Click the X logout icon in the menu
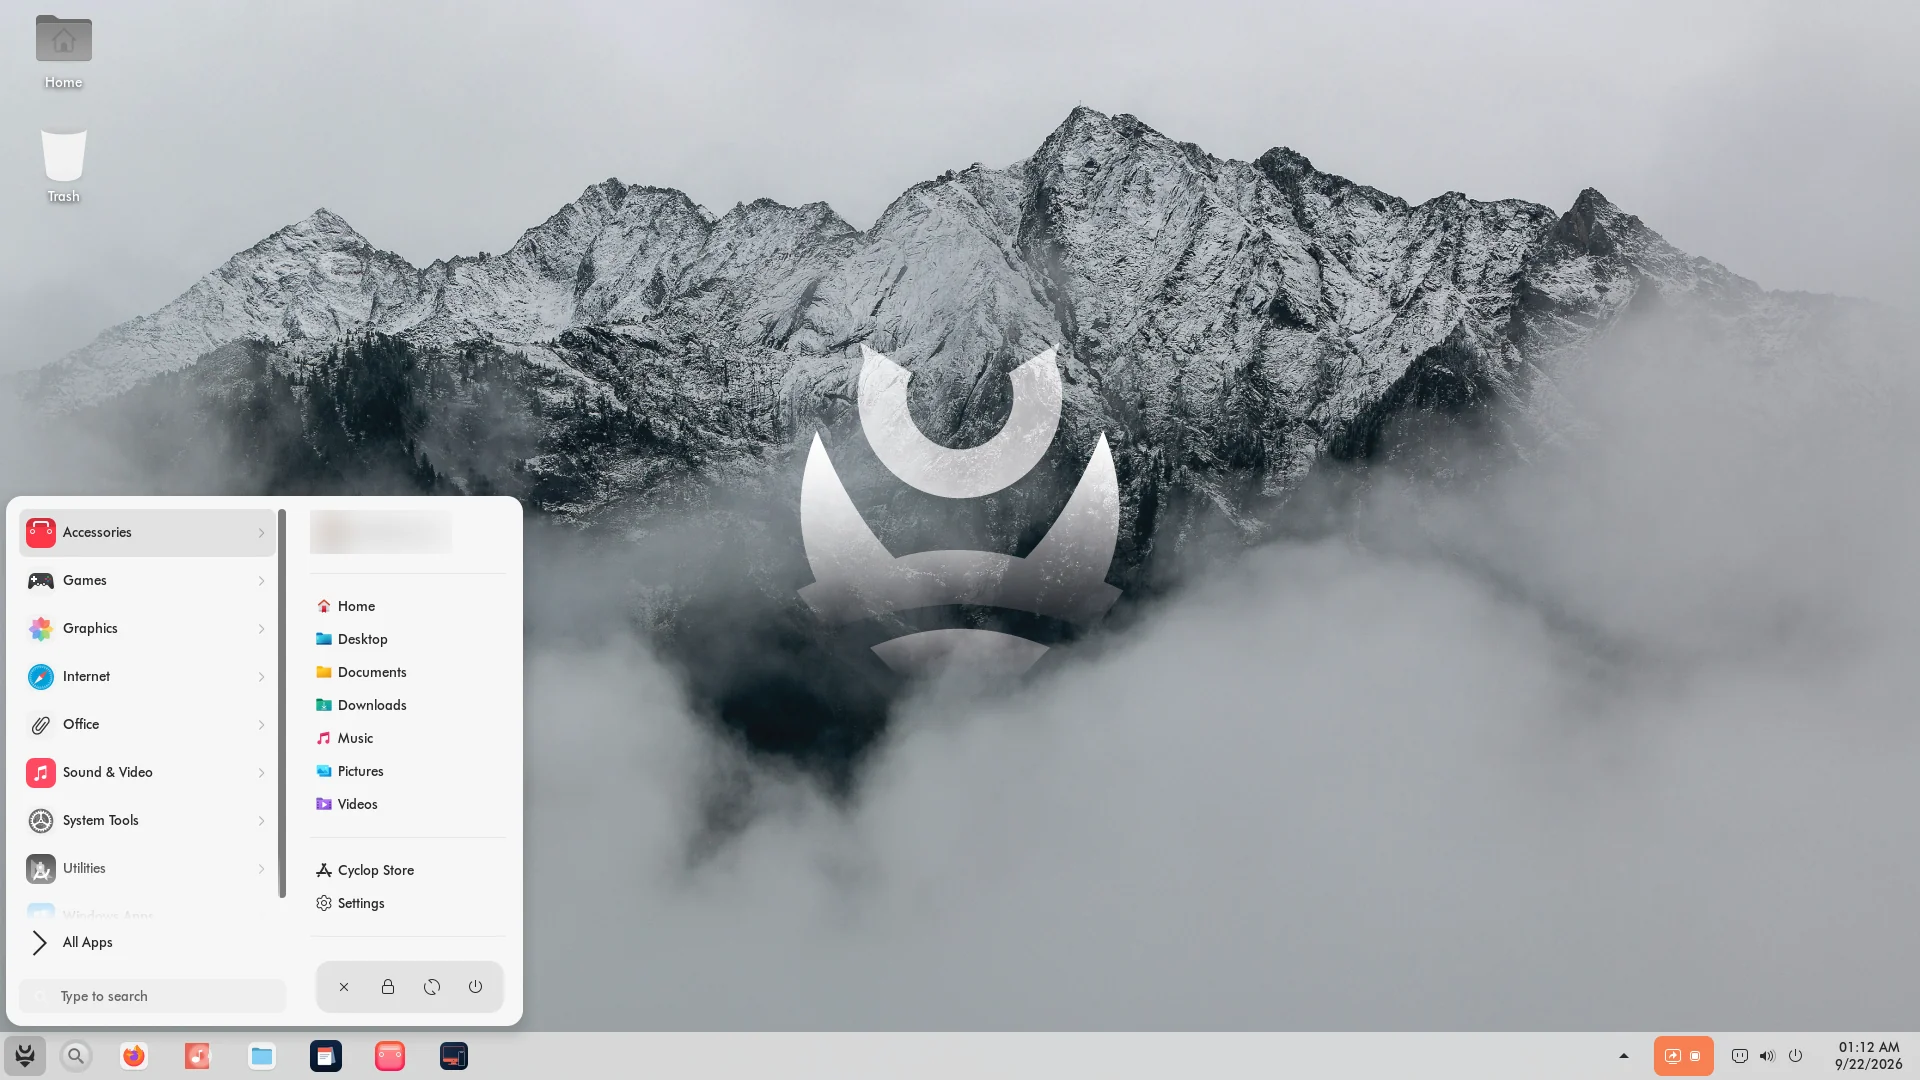1920x1080 pixels. [344, 987]
